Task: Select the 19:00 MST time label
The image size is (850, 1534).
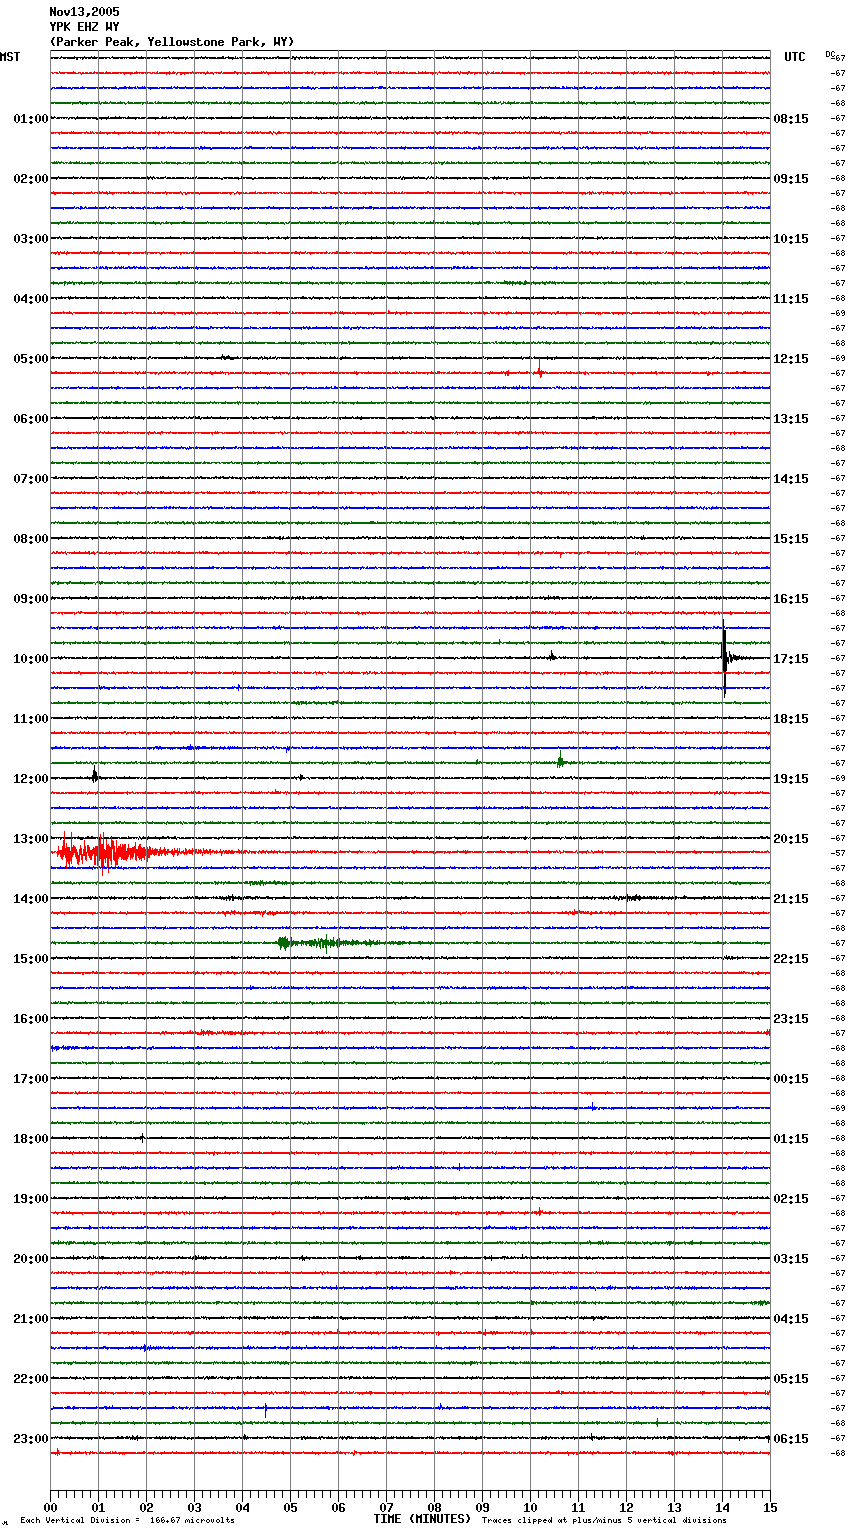Action: pos(31,1199)
